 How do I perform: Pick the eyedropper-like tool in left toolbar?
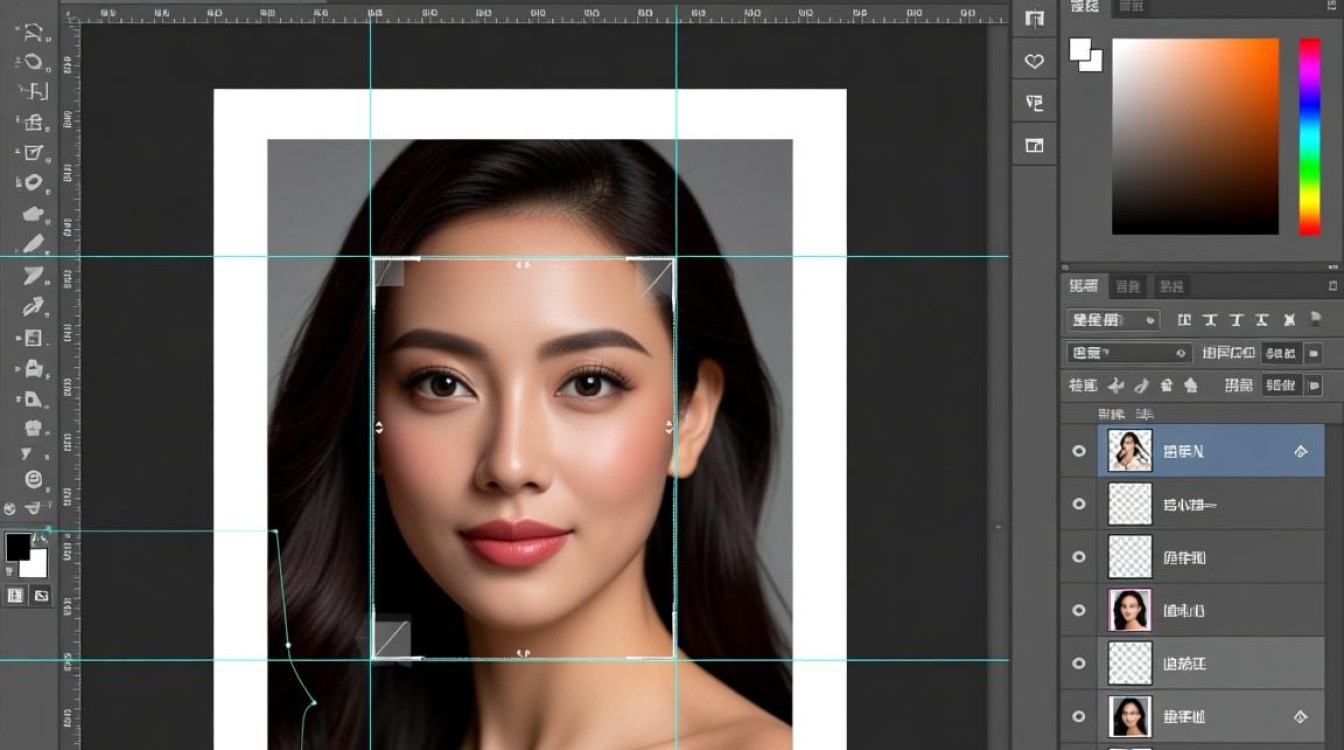coord(33,306)
